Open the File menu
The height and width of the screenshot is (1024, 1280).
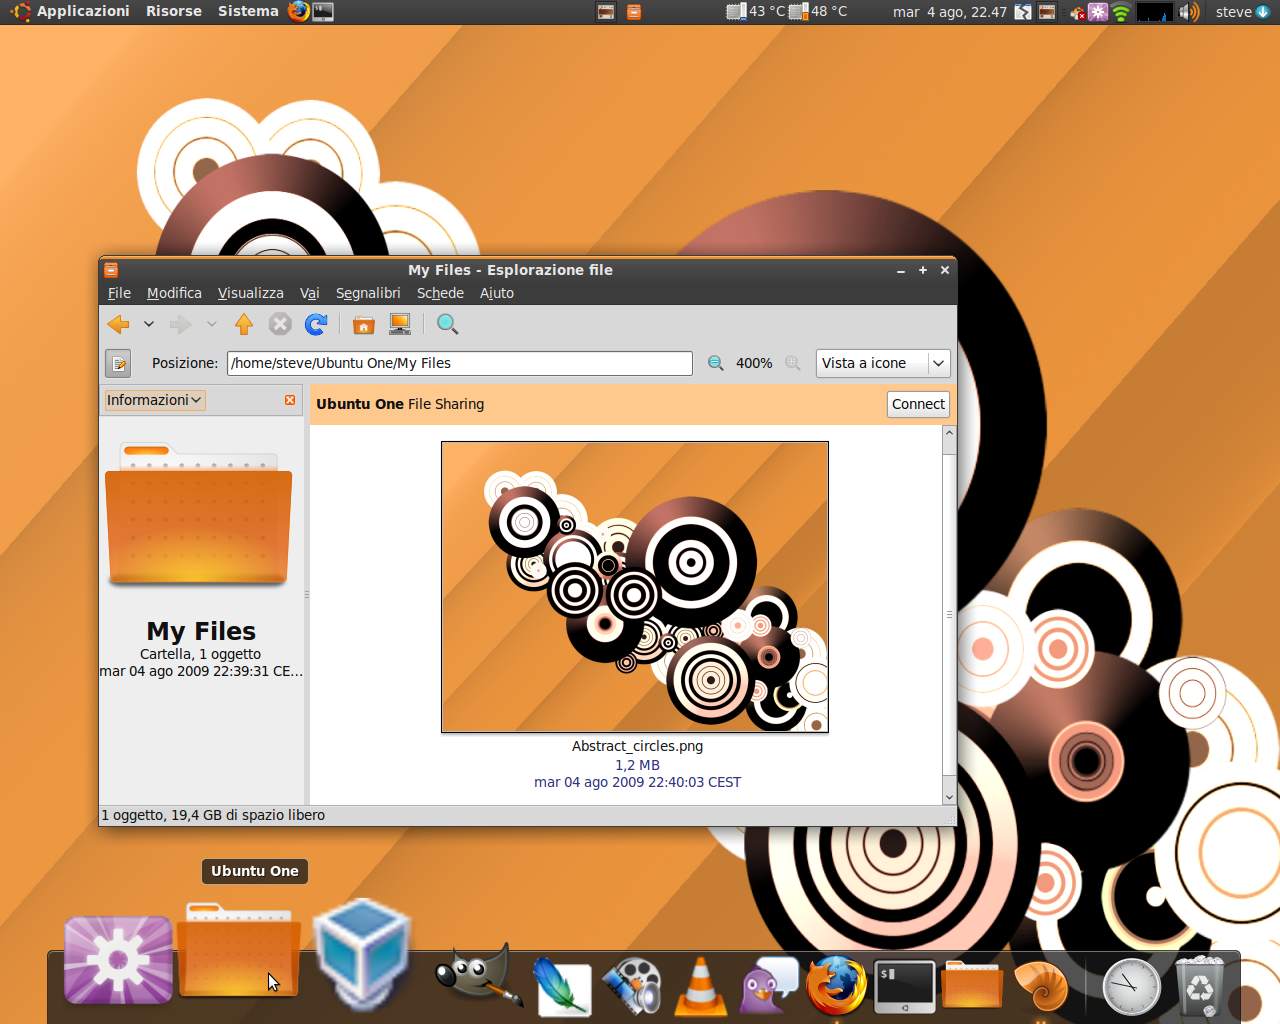[119, 293]
